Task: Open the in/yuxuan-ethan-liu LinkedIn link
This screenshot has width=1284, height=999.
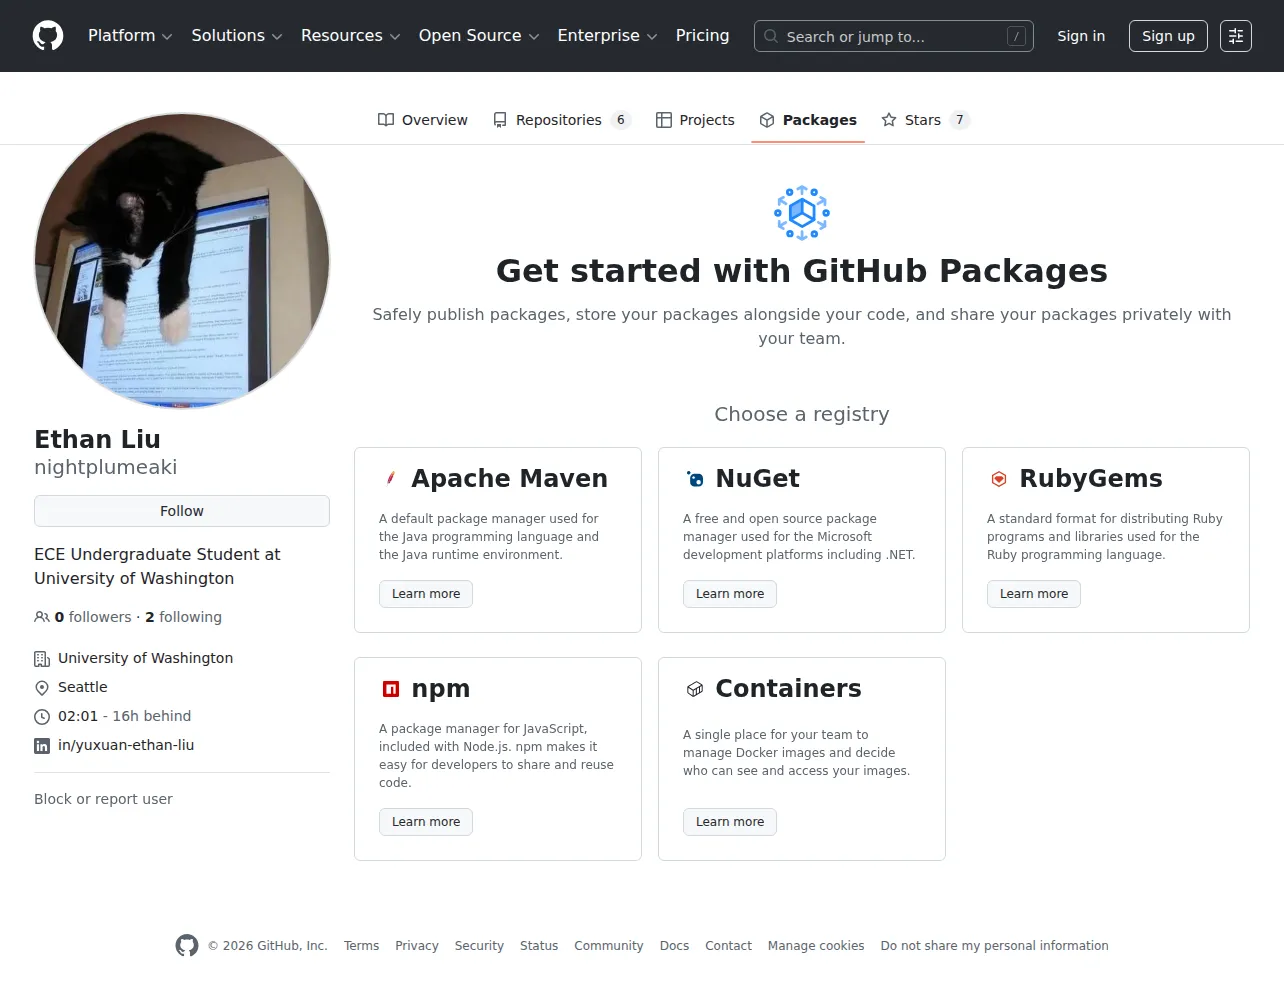Action: (126, 745)
